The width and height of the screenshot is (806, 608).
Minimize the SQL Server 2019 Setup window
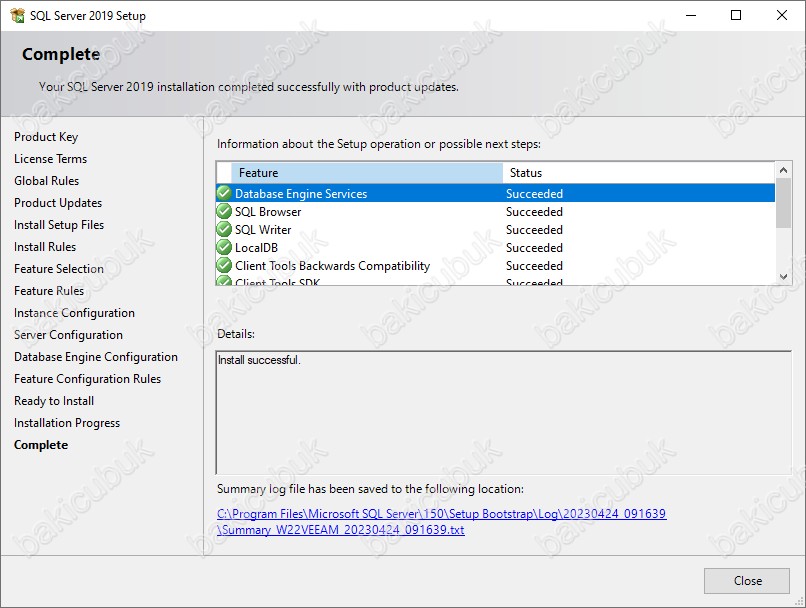(691, 15)
